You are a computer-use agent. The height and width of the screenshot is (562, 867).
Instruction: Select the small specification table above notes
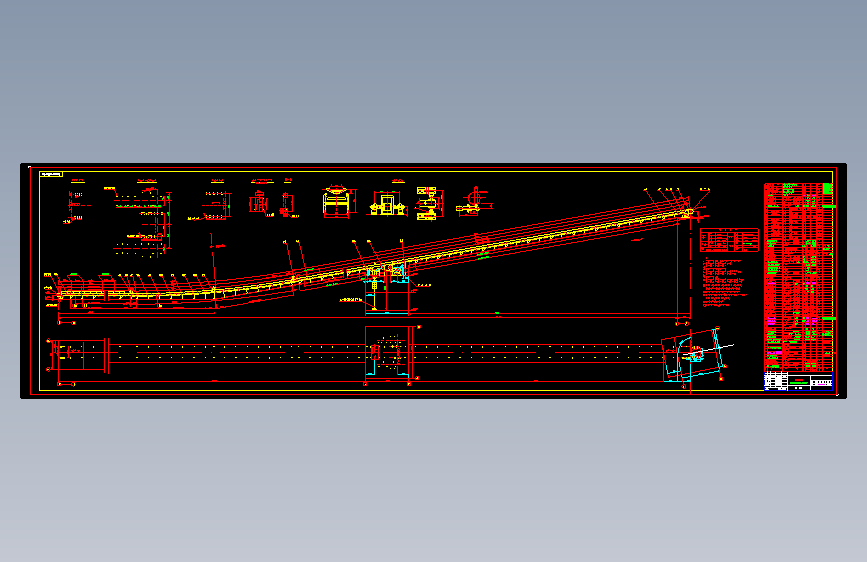click(x=729, y=240)
